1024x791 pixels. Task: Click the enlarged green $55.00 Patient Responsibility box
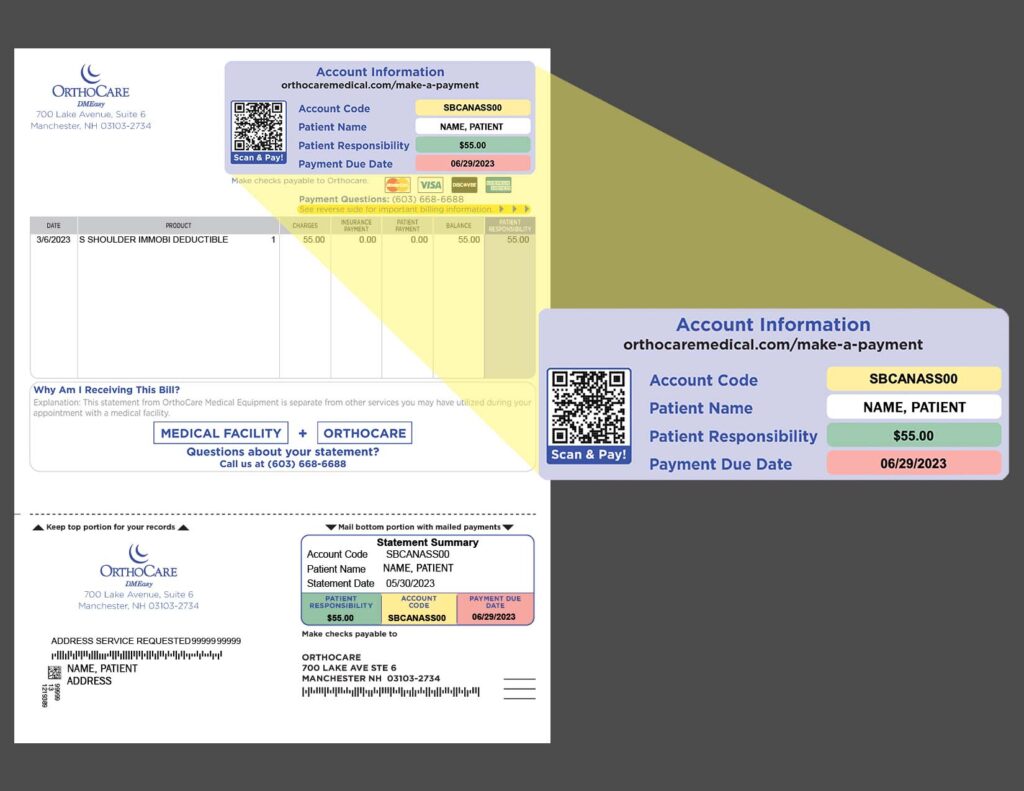click(x=913, y=435)
